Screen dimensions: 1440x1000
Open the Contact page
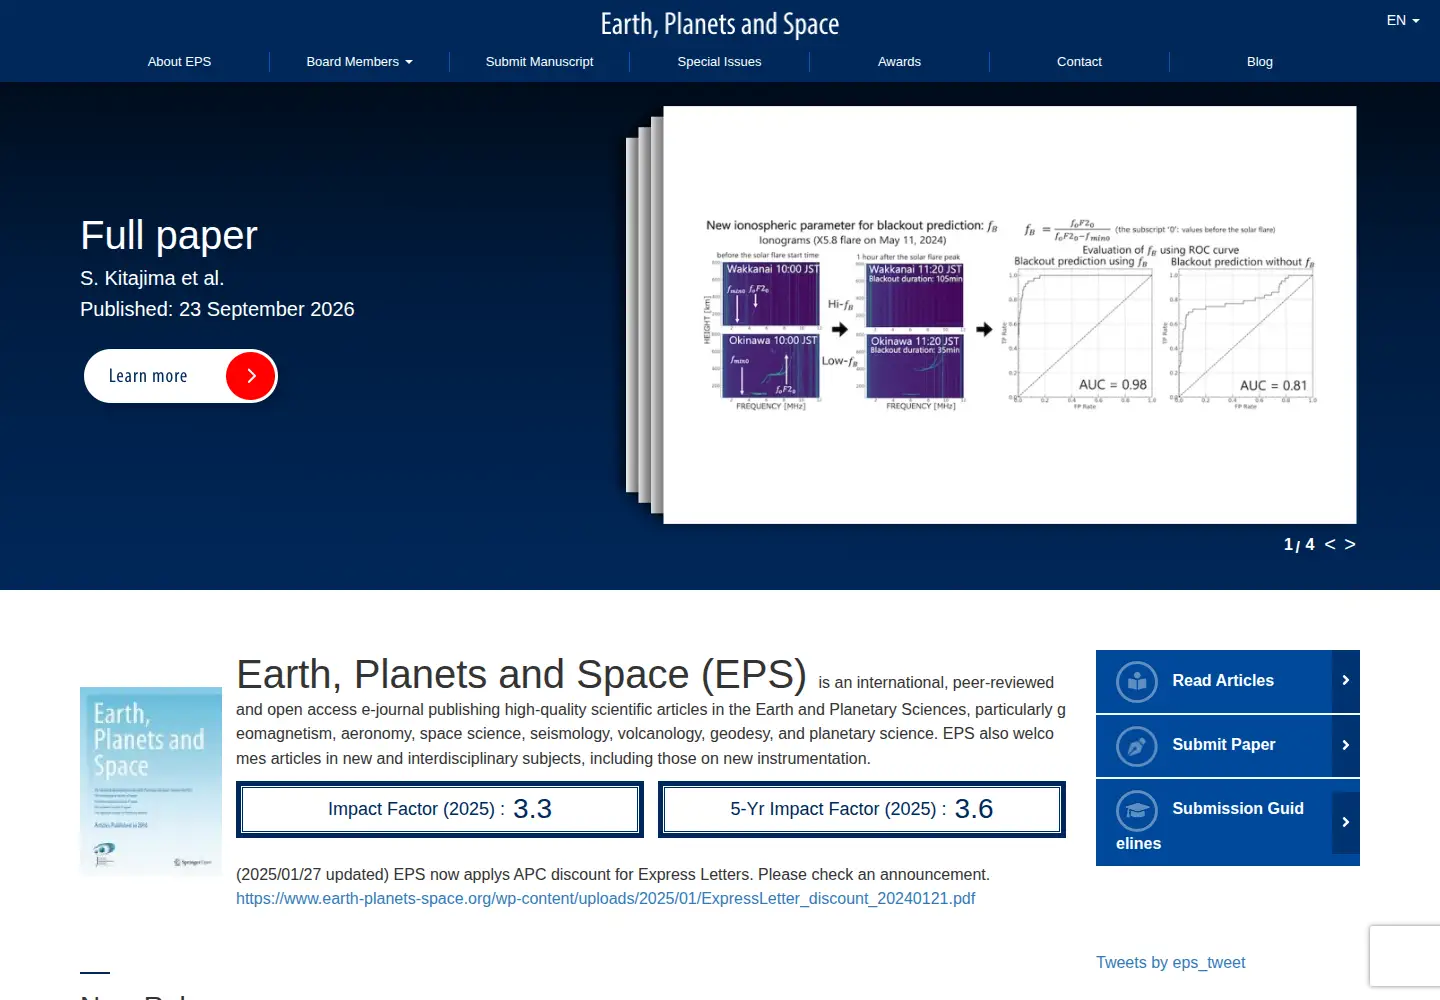tap(1079, 62)
